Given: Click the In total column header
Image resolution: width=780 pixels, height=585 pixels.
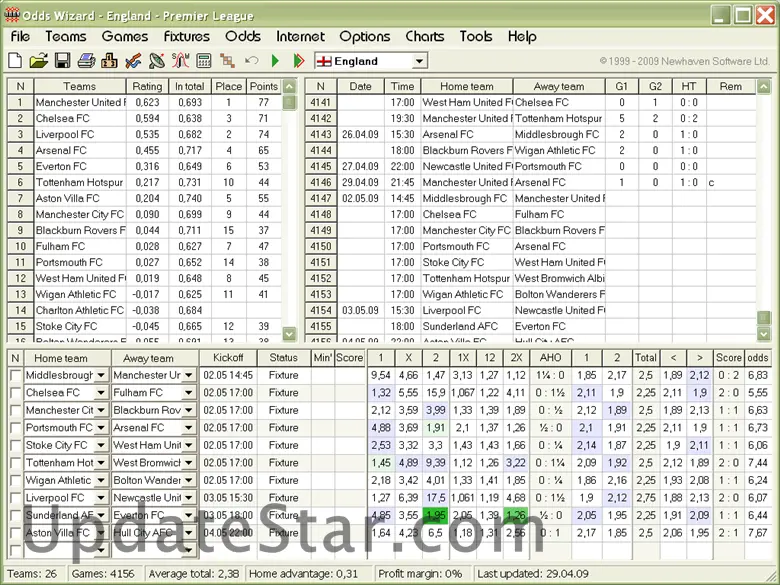Looking at the screenshot, I should point(190,87).
